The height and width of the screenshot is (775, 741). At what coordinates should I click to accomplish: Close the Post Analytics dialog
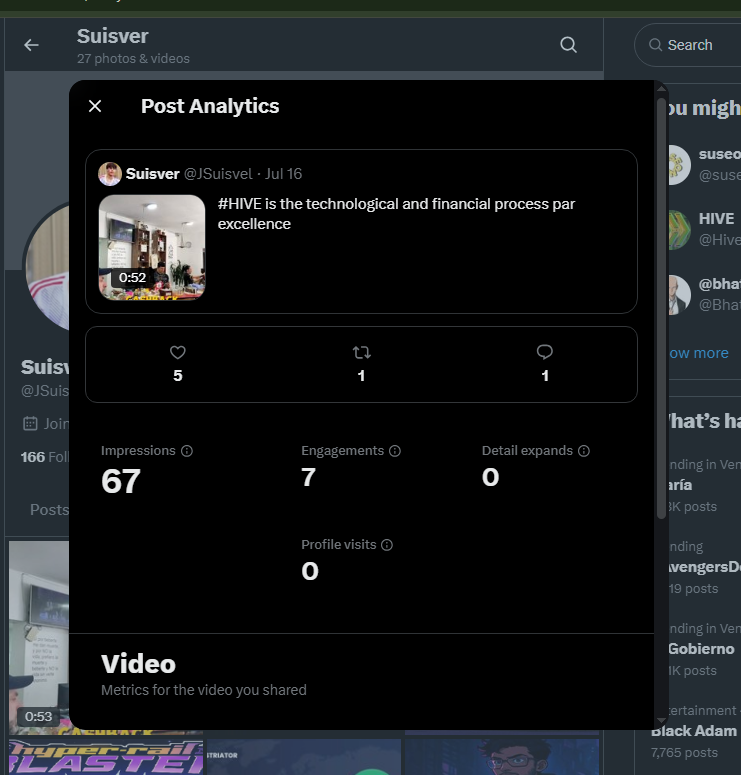pyautogui.click(x=95, y=106)
